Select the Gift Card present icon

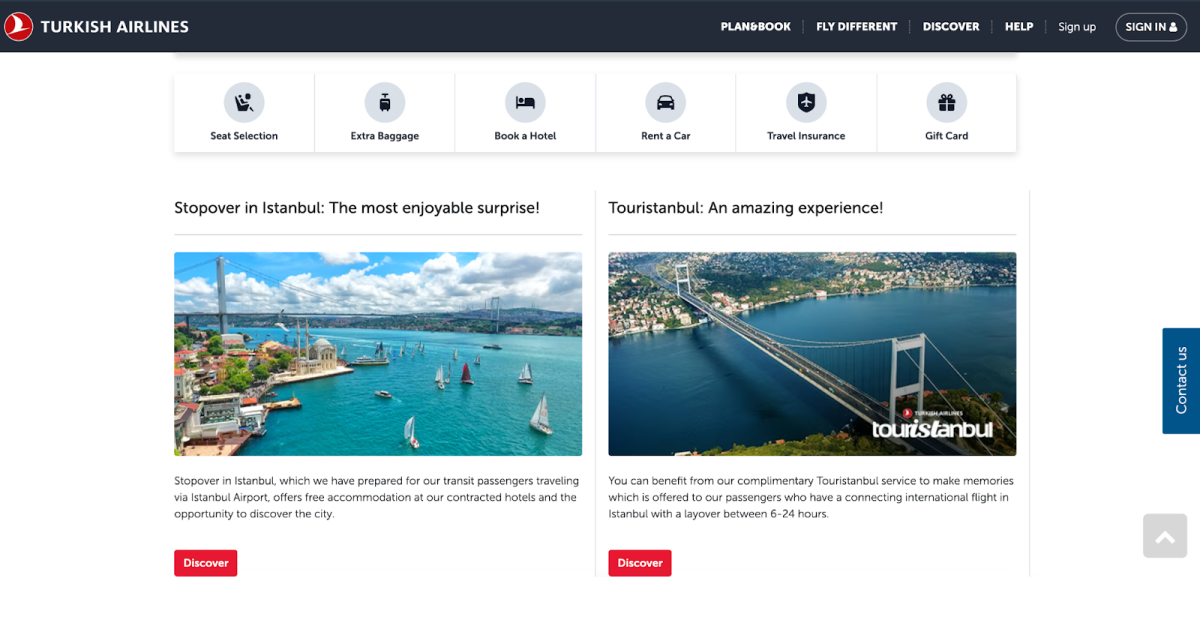tap(946, 102)
